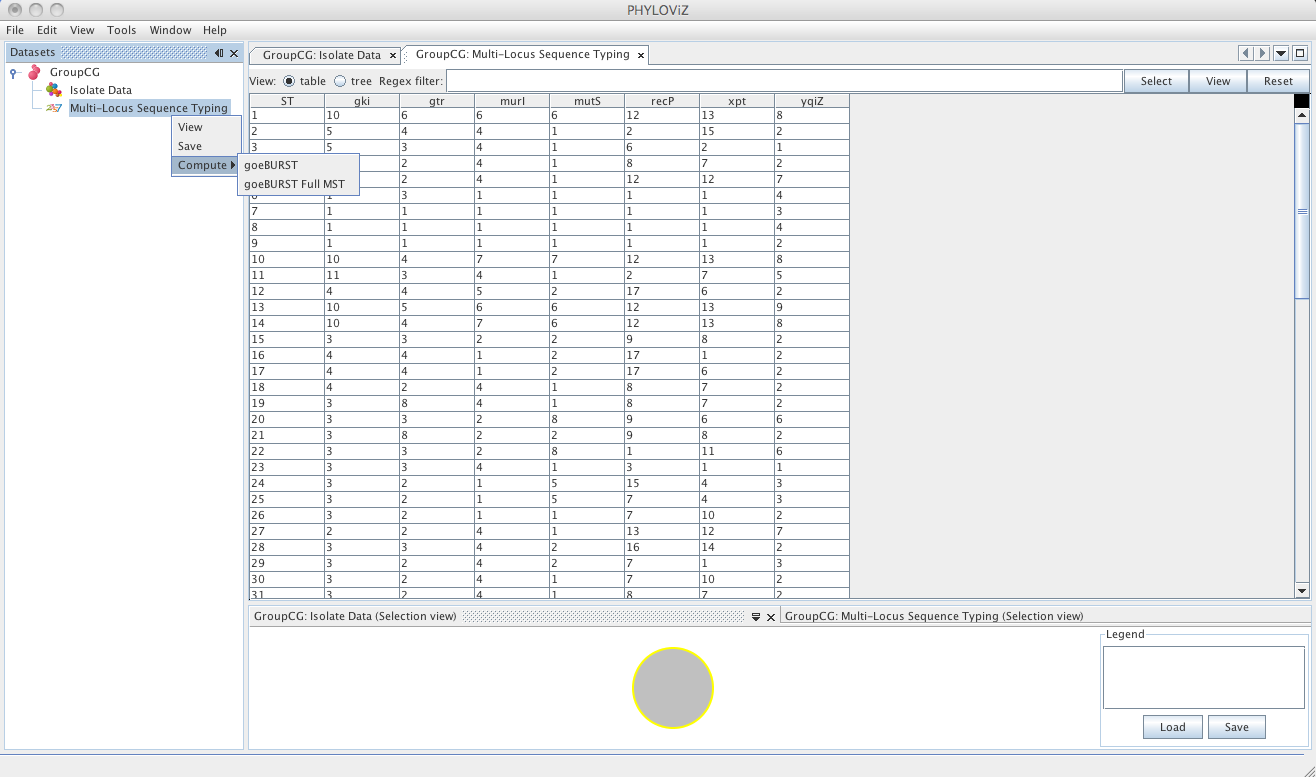Viewport: 1316px width, 777px height.
Task: Click Save in the context menu
Action: 207,146
